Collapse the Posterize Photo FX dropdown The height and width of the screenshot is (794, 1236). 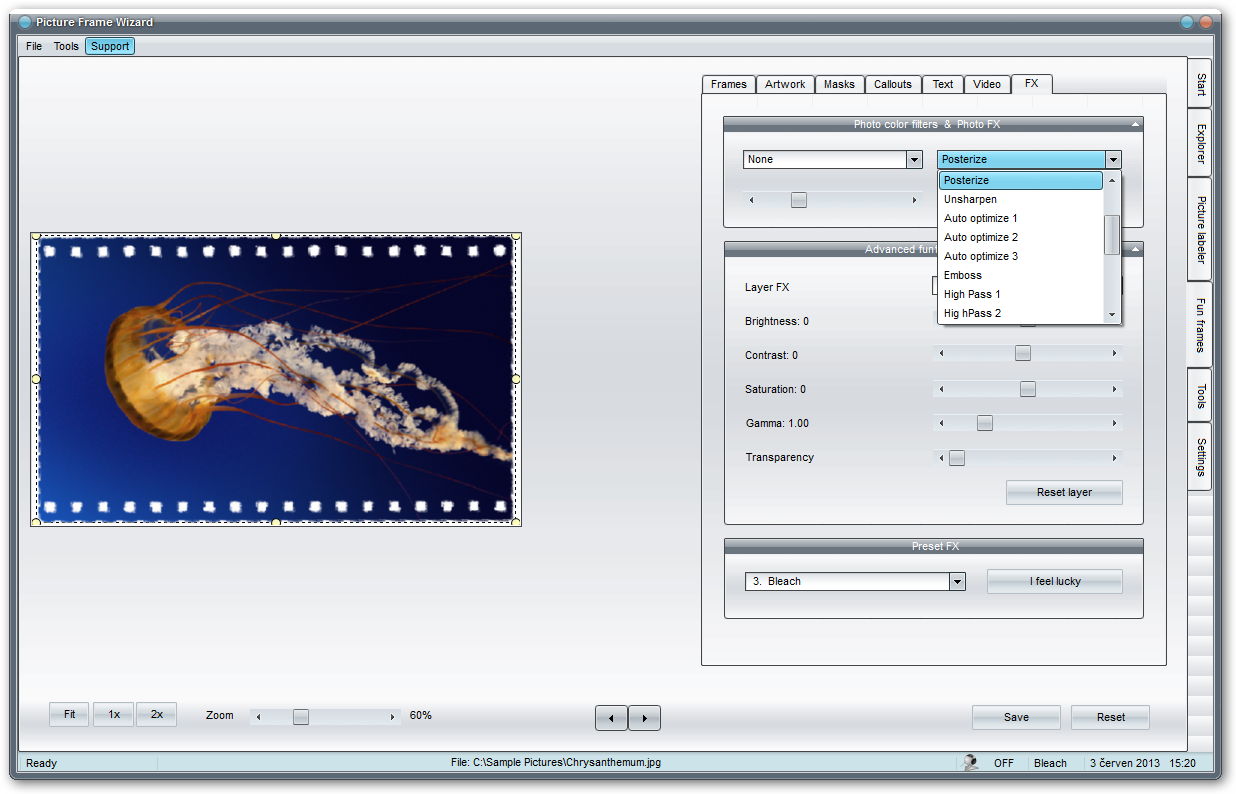click(x=1113, y=160)
